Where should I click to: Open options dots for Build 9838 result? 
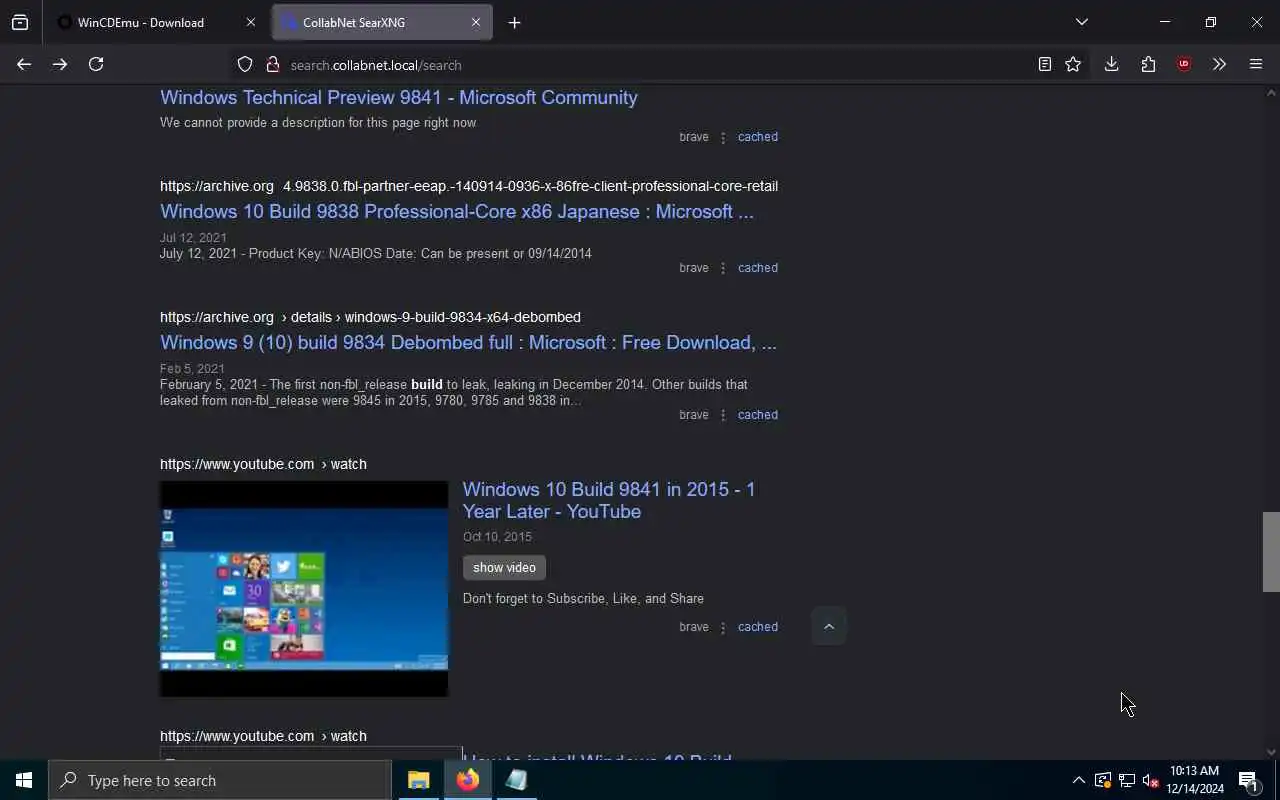tap(723, 268)
